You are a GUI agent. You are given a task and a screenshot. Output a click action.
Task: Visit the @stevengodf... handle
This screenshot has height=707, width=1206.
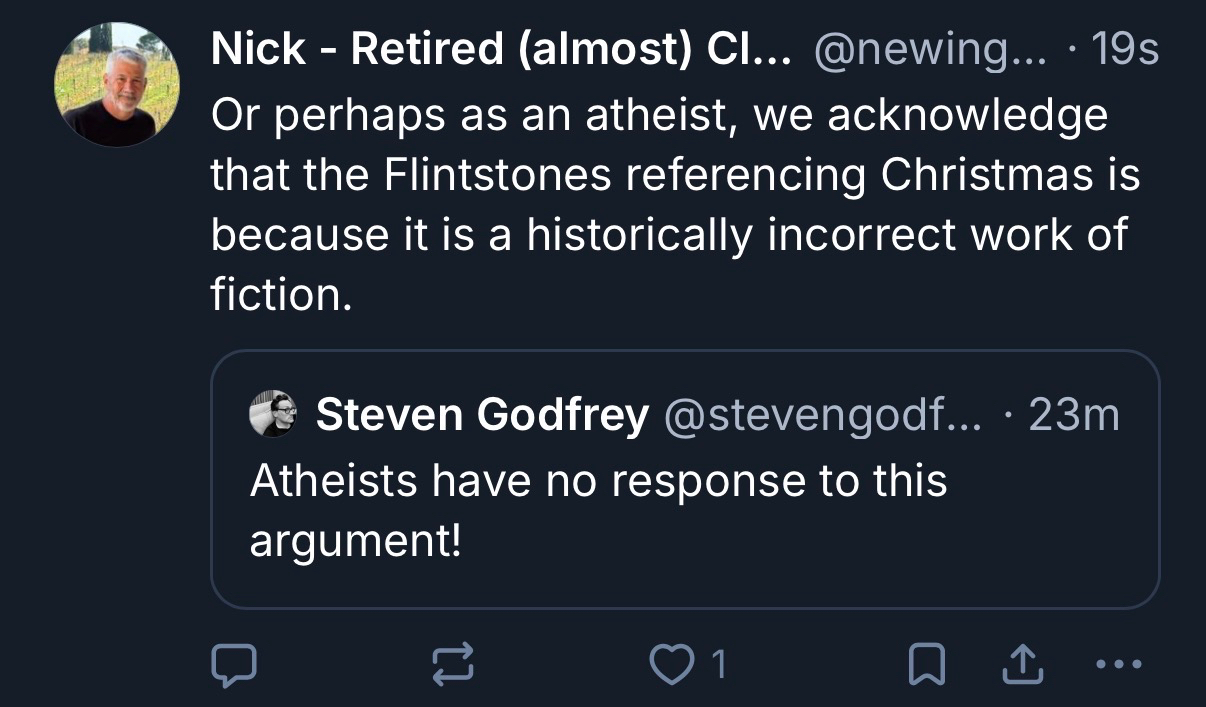click(824, 415)
